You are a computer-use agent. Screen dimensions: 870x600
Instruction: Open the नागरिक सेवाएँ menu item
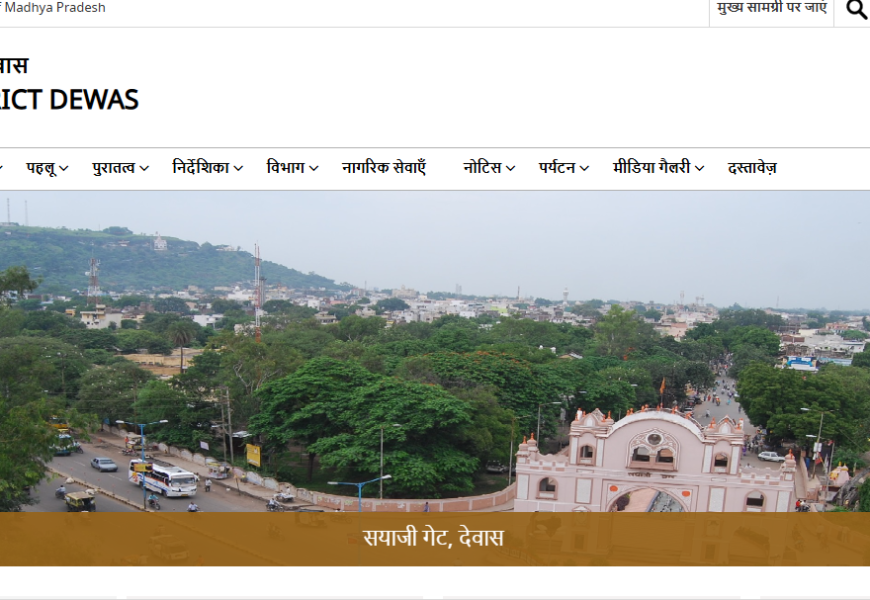coord(384,168)
